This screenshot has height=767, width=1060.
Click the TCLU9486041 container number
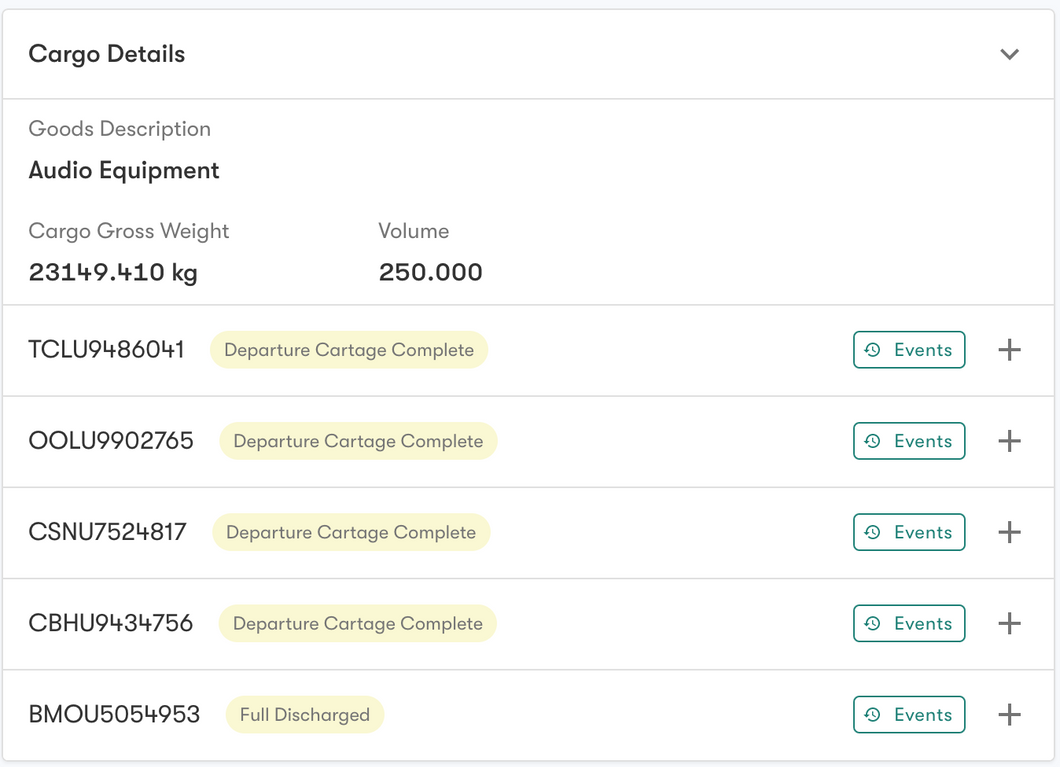[x=107, y=350]
